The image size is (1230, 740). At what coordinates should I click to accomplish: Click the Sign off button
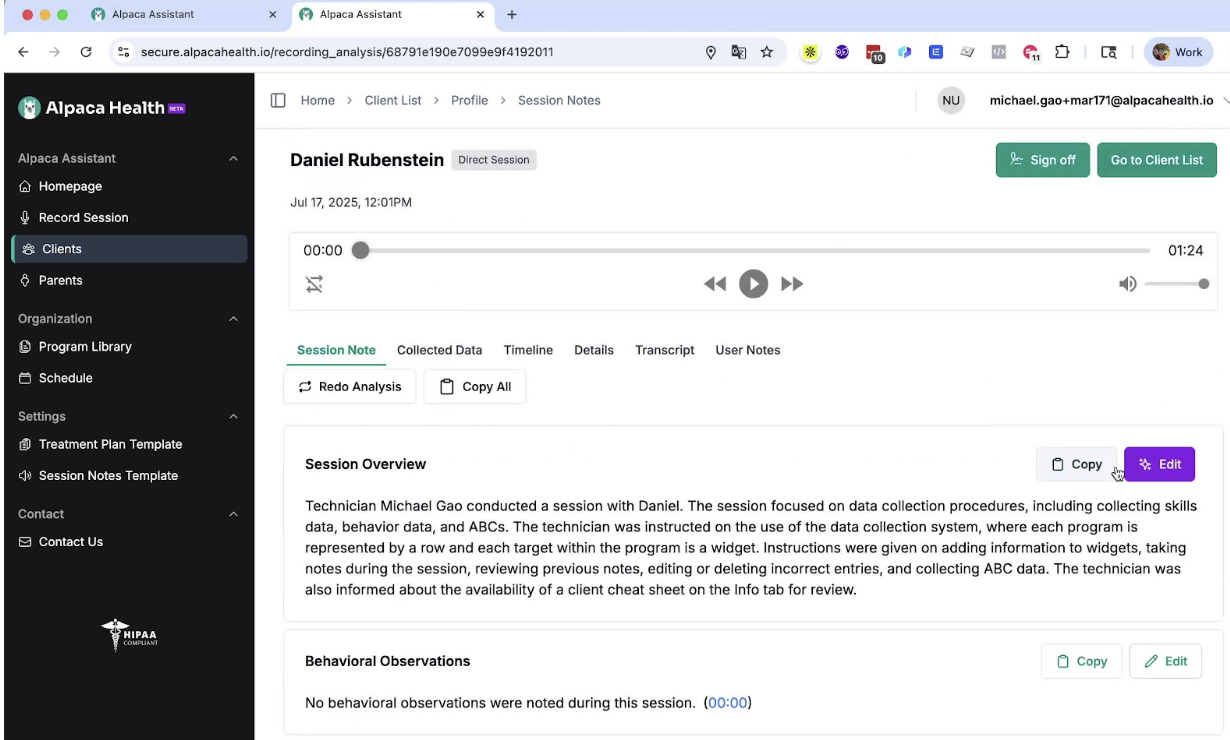[1042, 160]
